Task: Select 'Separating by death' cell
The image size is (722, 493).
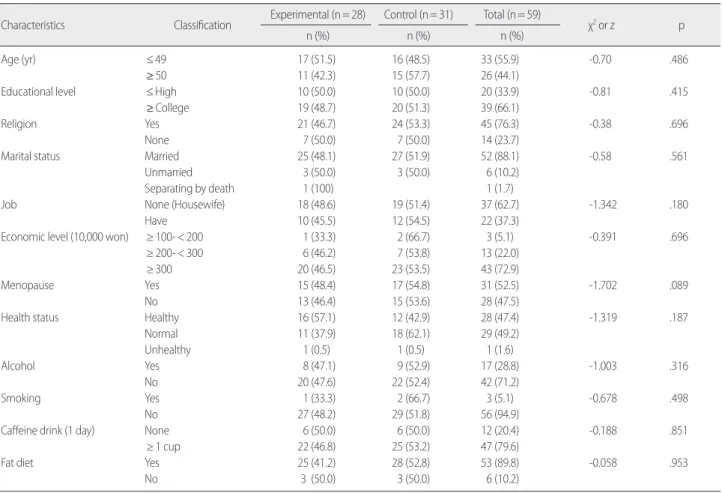Action: 189,189
